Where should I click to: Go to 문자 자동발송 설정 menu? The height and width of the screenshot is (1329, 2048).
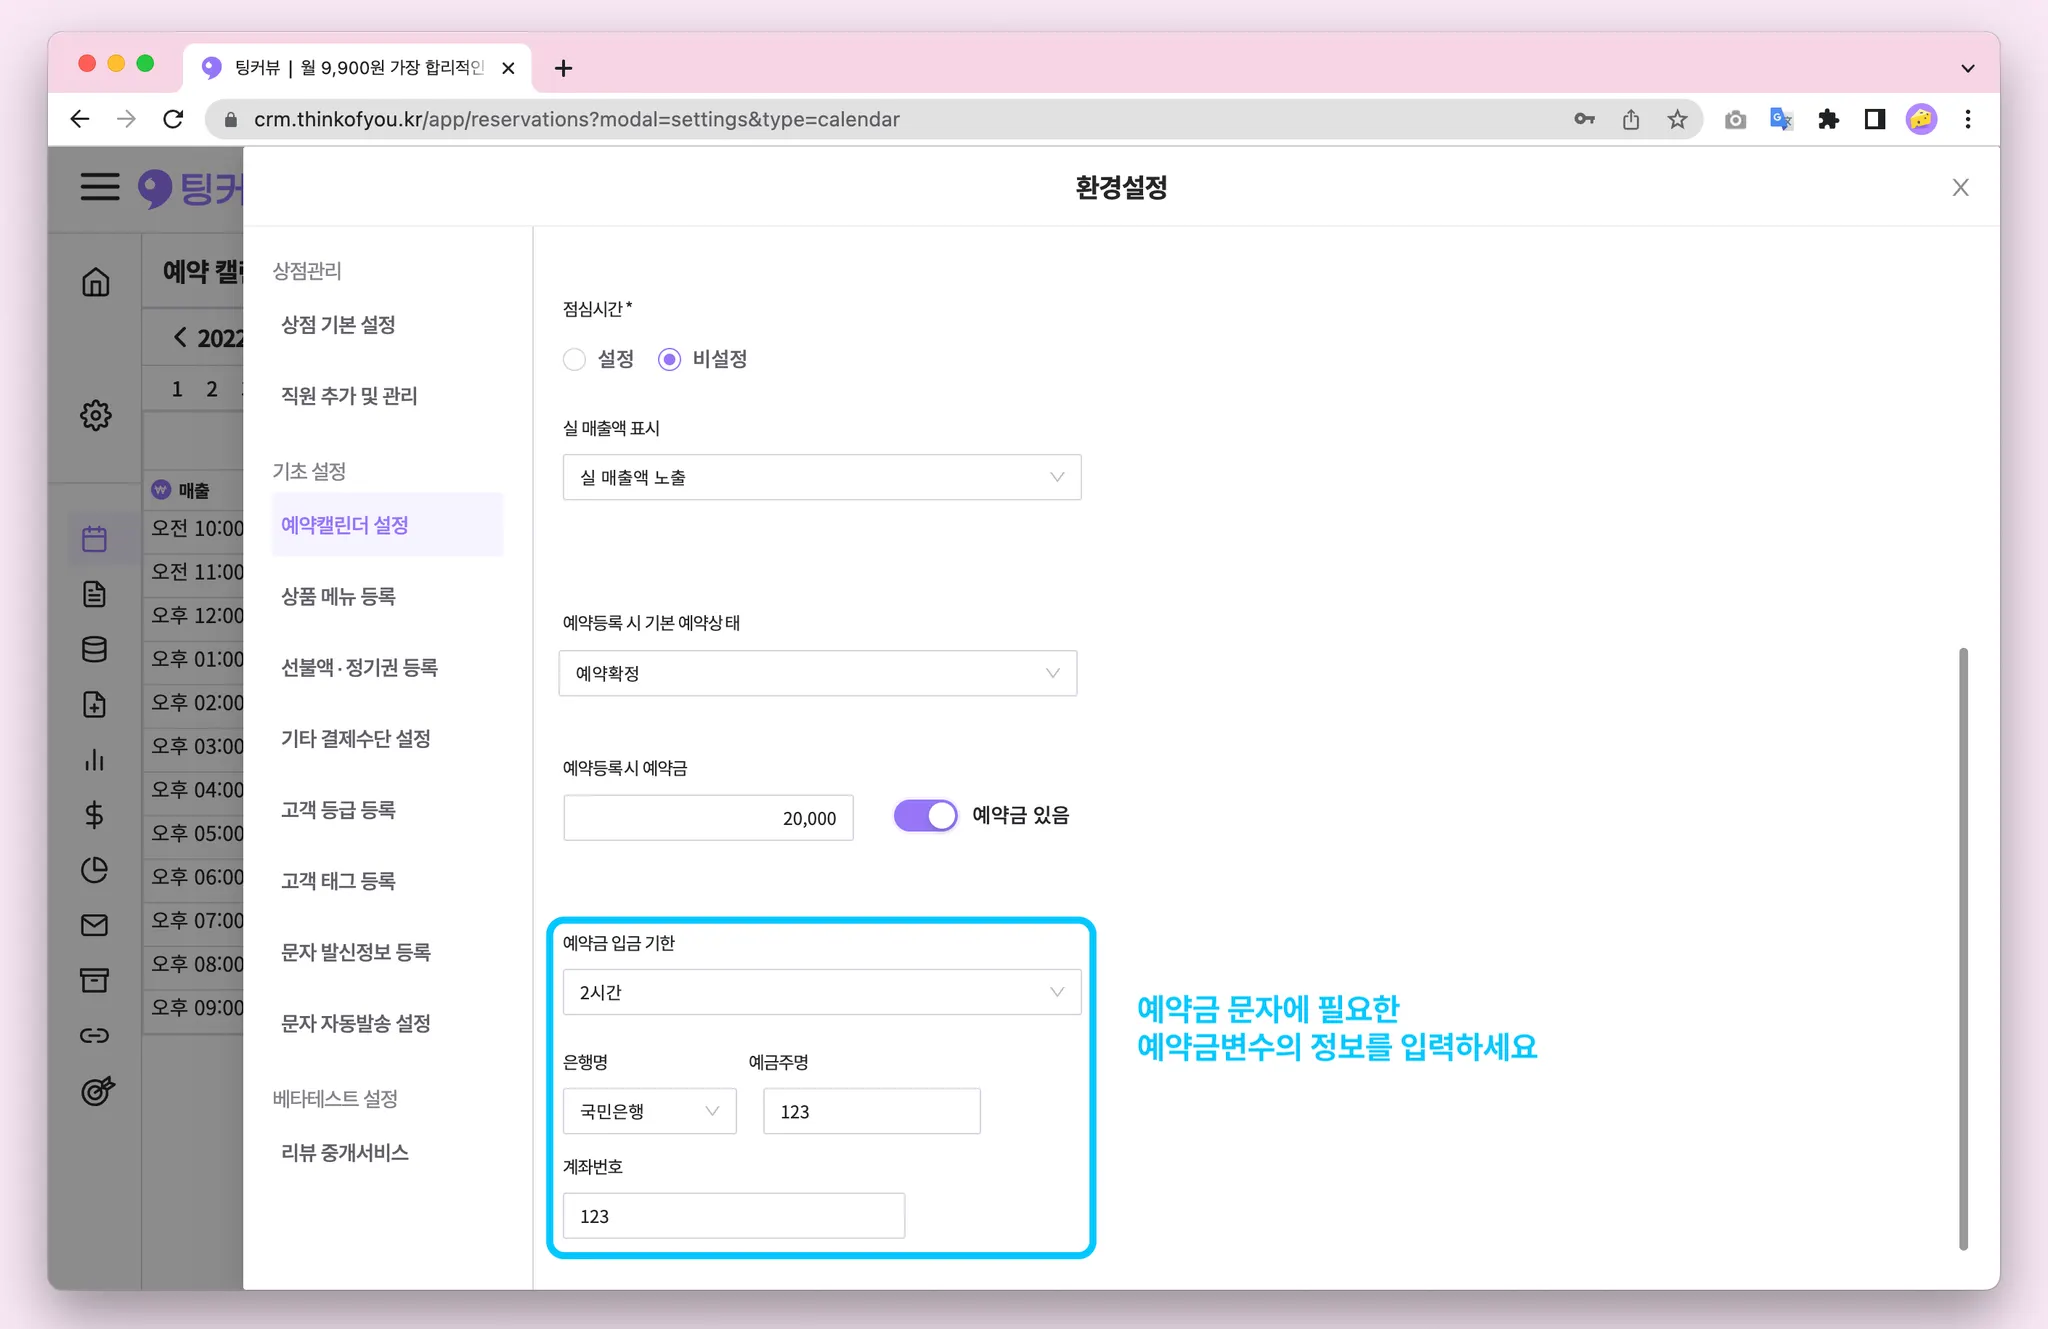pyautogui.click(x=355, y=1023)
